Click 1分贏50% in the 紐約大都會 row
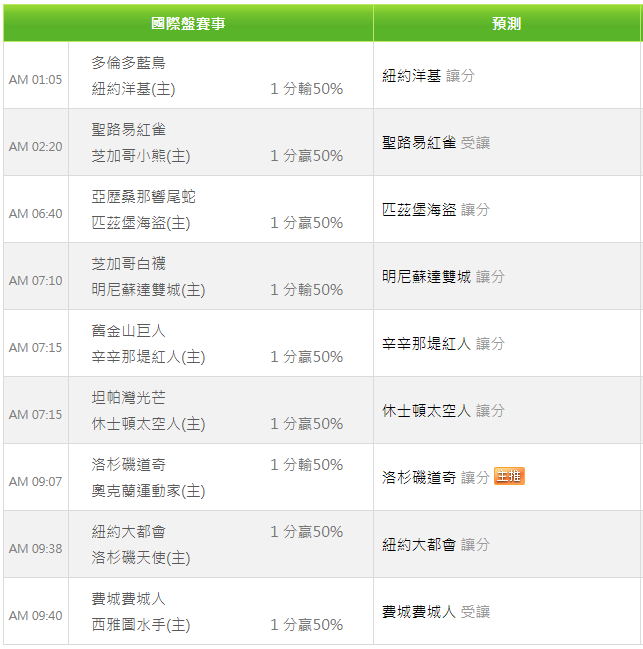Image resolution: width=643 pixels, height=649 pixels. coord(307,532)
